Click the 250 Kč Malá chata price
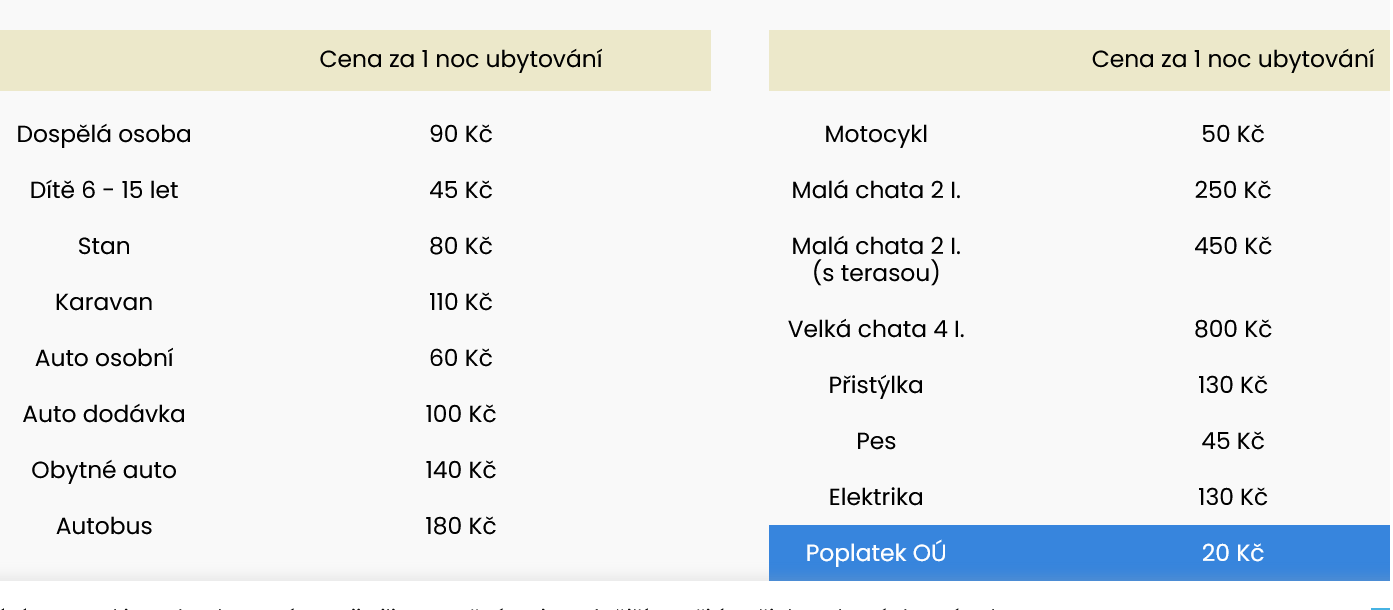This screenshot has height=610, width=1393. click(x=1233, y=190)
